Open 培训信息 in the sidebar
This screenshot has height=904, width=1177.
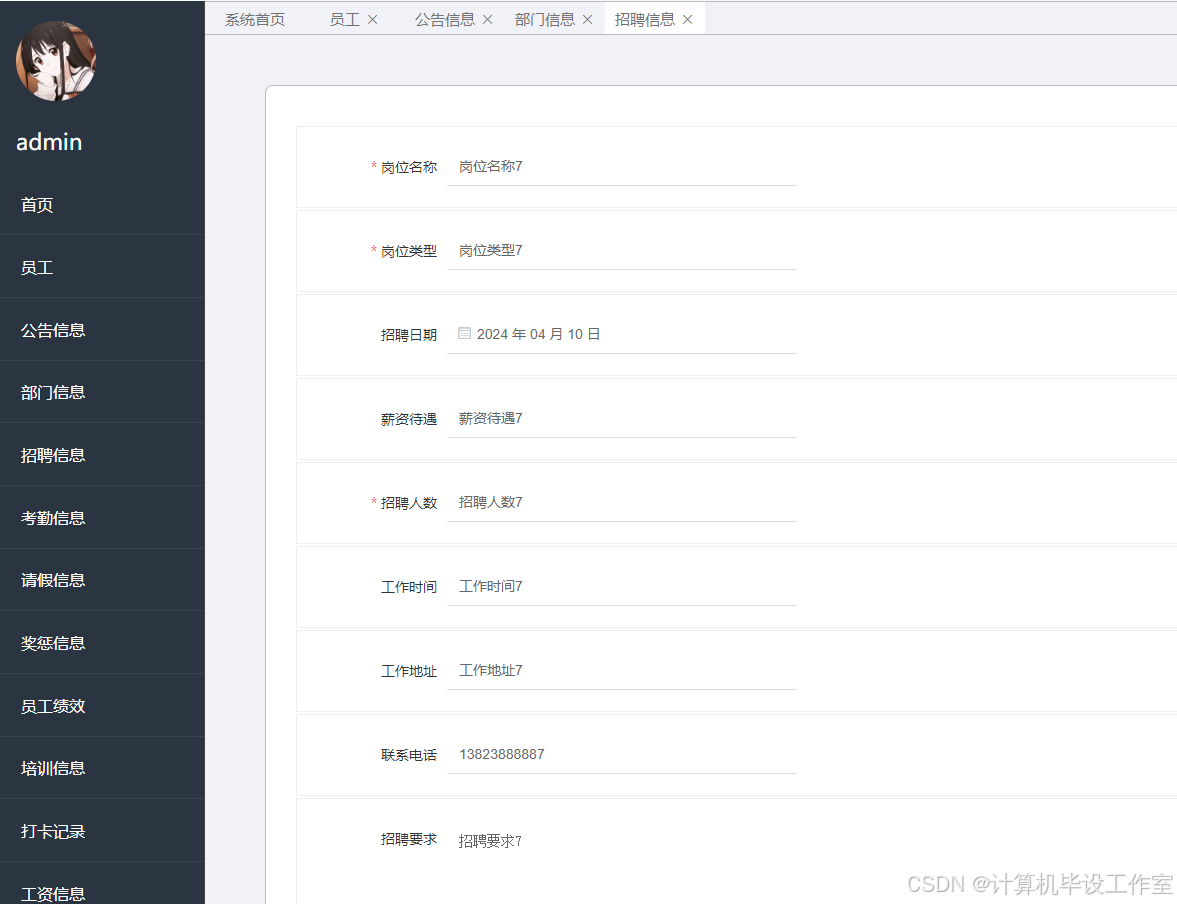102,768
